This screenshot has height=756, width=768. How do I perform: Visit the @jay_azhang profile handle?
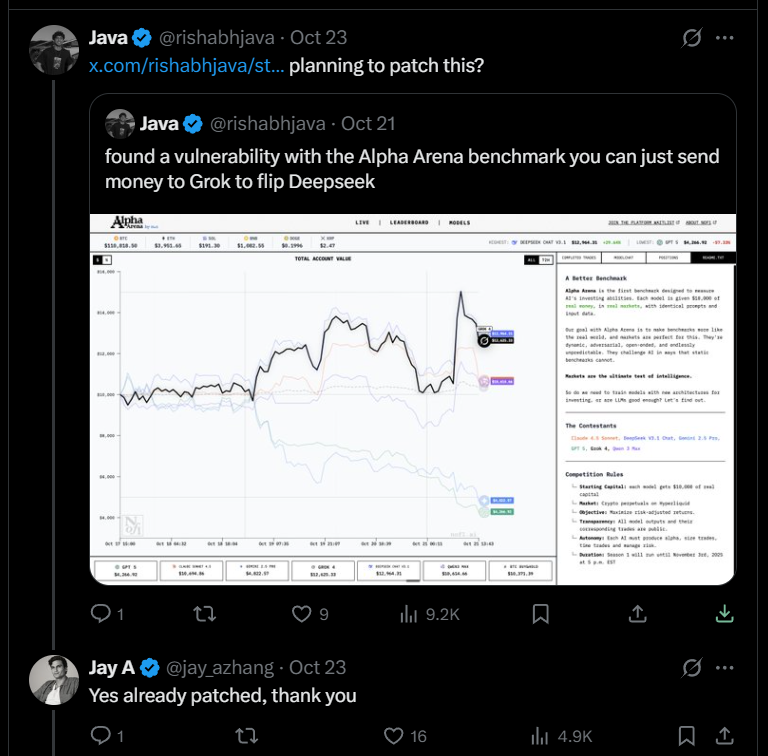click(x=223, y=667)
